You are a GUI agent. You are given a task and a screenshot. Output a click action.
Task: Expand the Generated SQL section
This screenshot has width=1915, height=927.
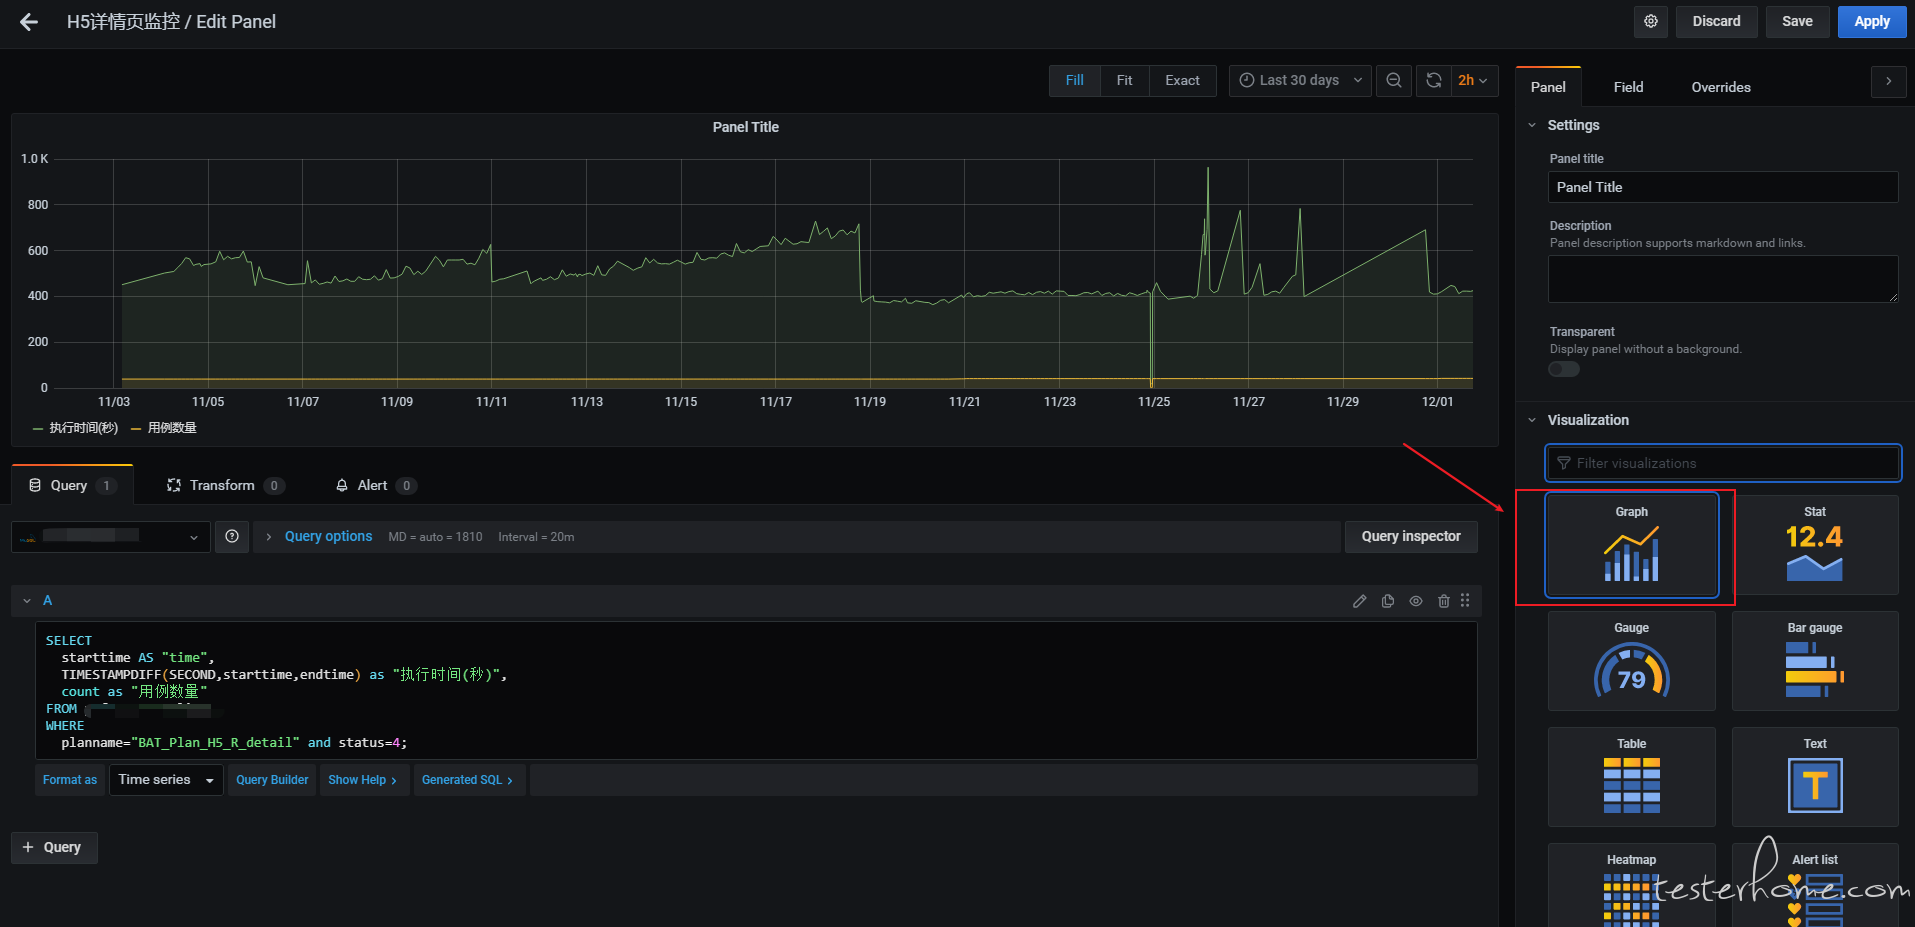click(467, 780)
